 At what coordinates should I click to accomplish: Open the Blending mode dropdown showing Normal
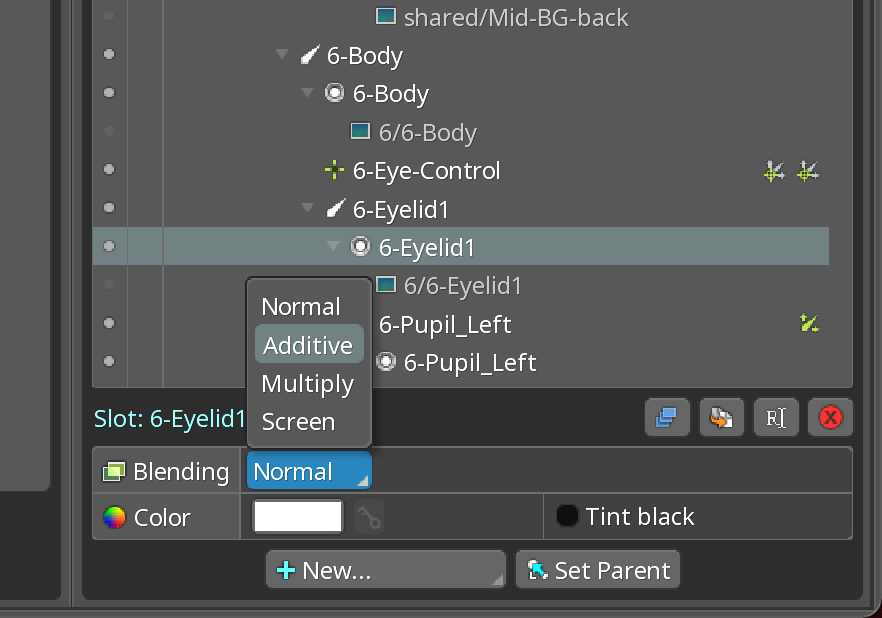(x=309, y=470)
